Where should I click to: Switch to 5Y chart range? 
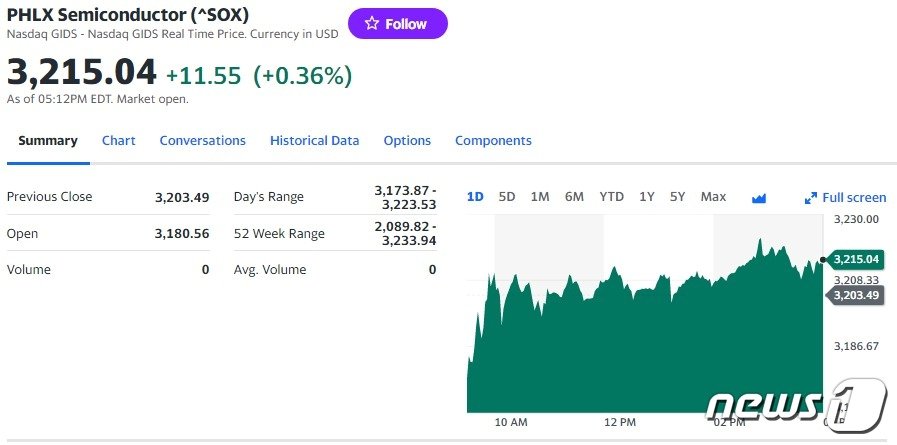pos(678,197)
